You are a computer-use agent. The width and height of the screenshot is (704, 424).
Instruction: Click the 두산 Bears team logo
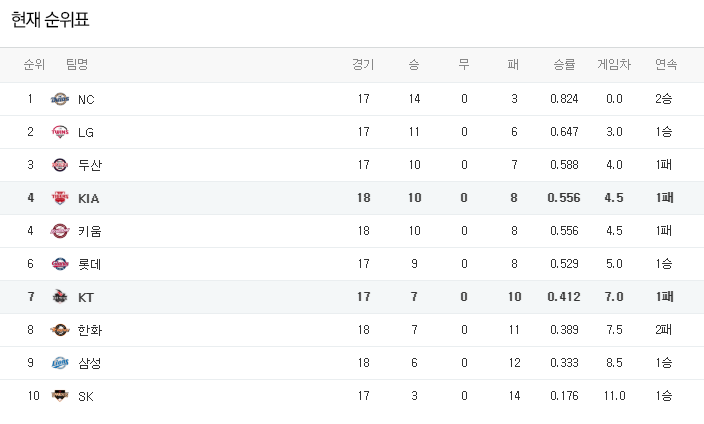[60, 165]
